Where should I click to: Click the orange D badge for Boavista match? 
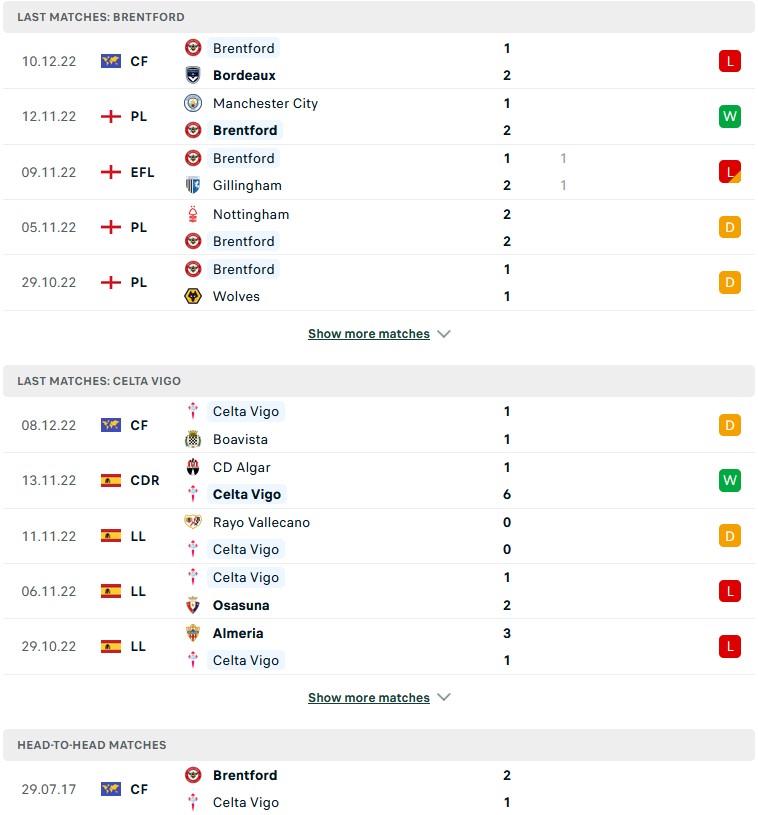point(730,425)
